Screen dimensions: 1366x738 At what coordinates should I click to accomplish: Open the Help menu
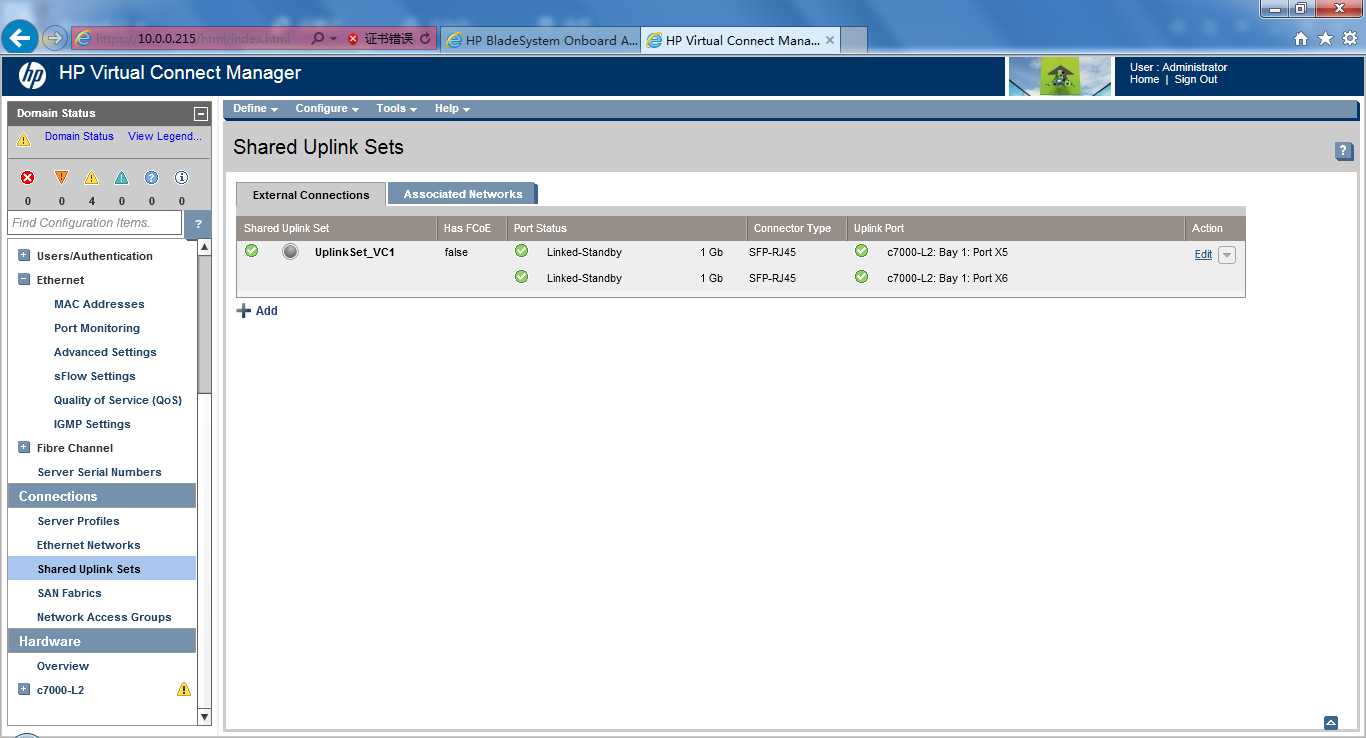coord(452,109)
